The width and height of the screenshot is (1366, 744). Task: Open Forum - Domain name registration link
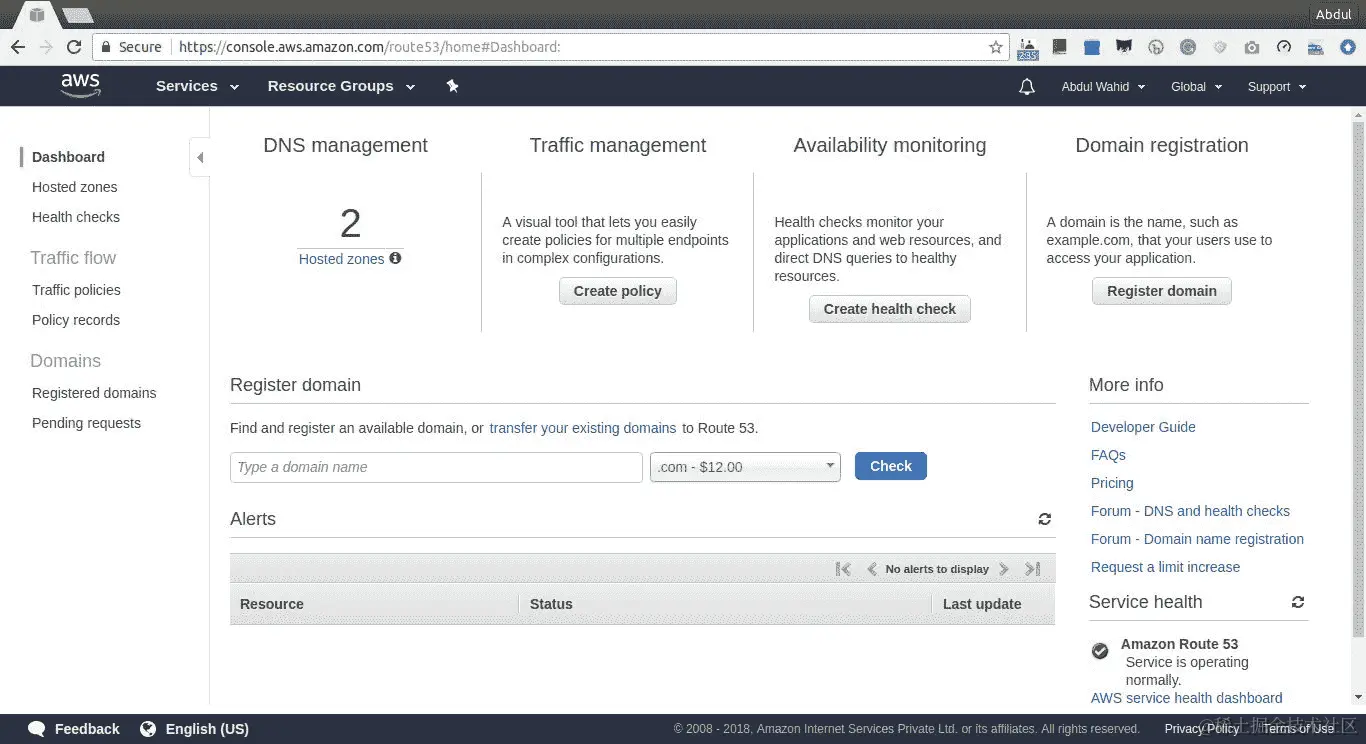1197,539
